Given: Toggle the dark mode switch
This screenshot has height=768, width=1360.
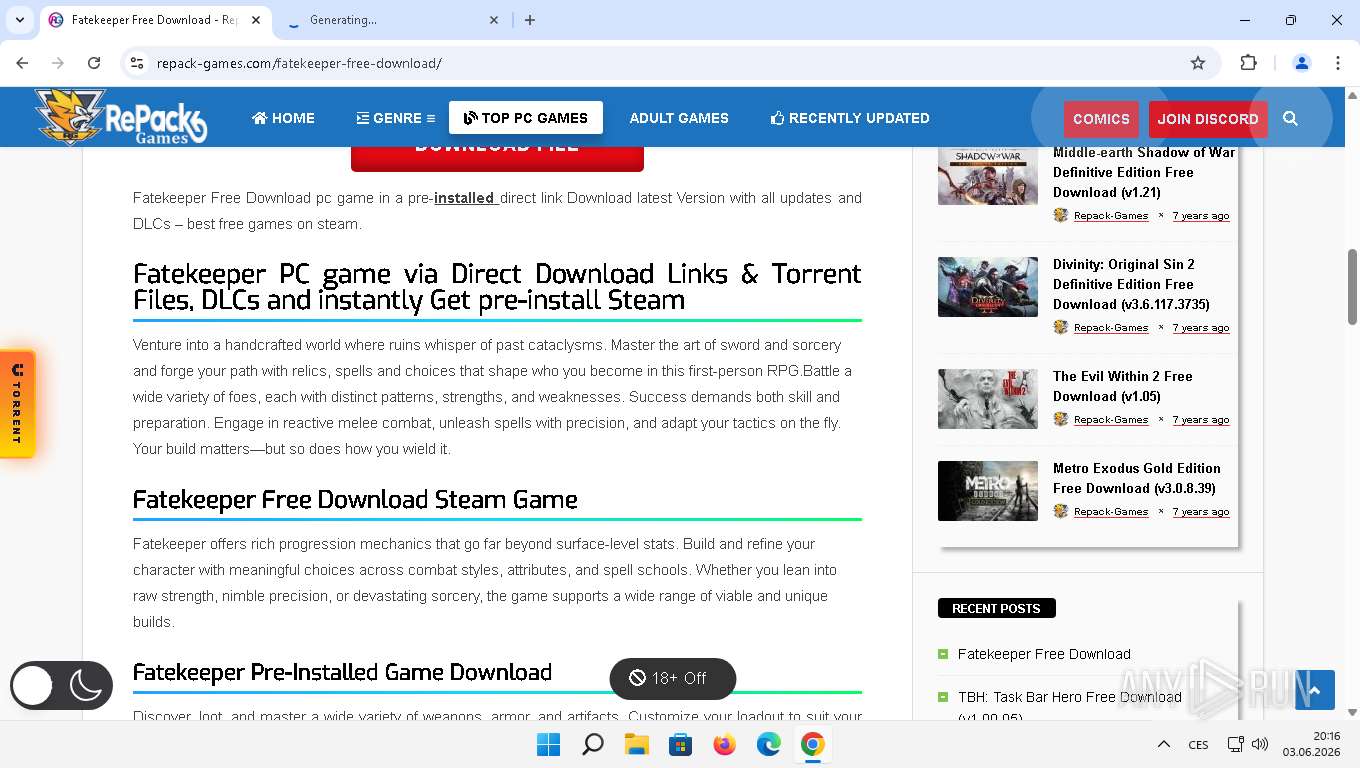Looking at the screenshot, I should (61, 685).
